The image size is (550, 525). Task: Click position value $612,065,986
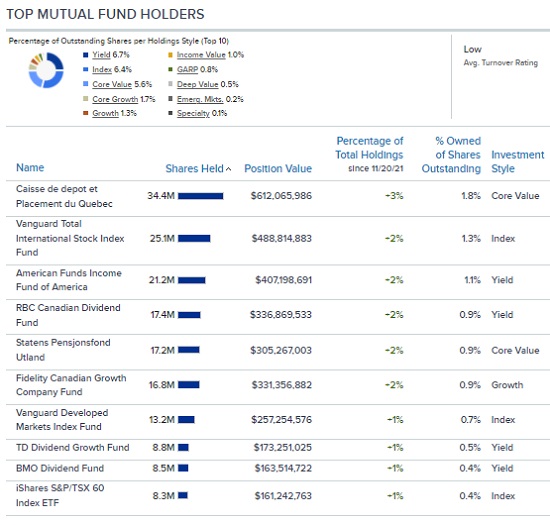pyautogui.click(x=281, y=196)
